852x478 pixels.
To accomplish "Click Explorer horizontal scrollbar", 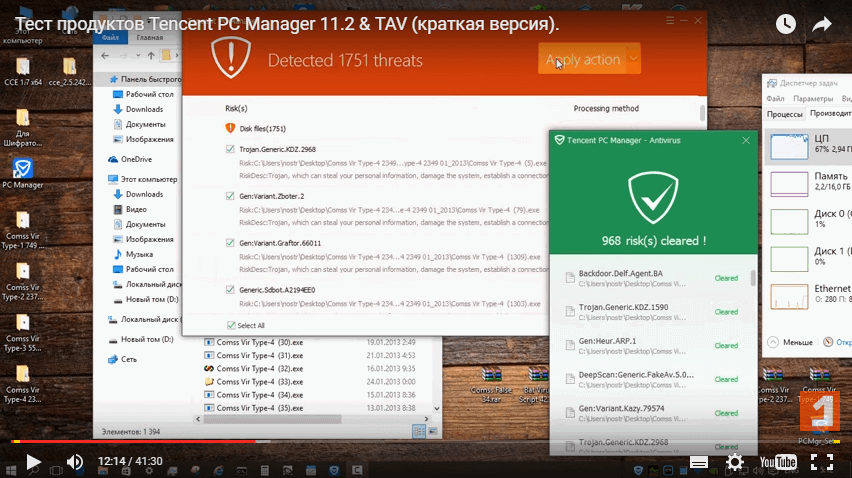I will 272,419.
